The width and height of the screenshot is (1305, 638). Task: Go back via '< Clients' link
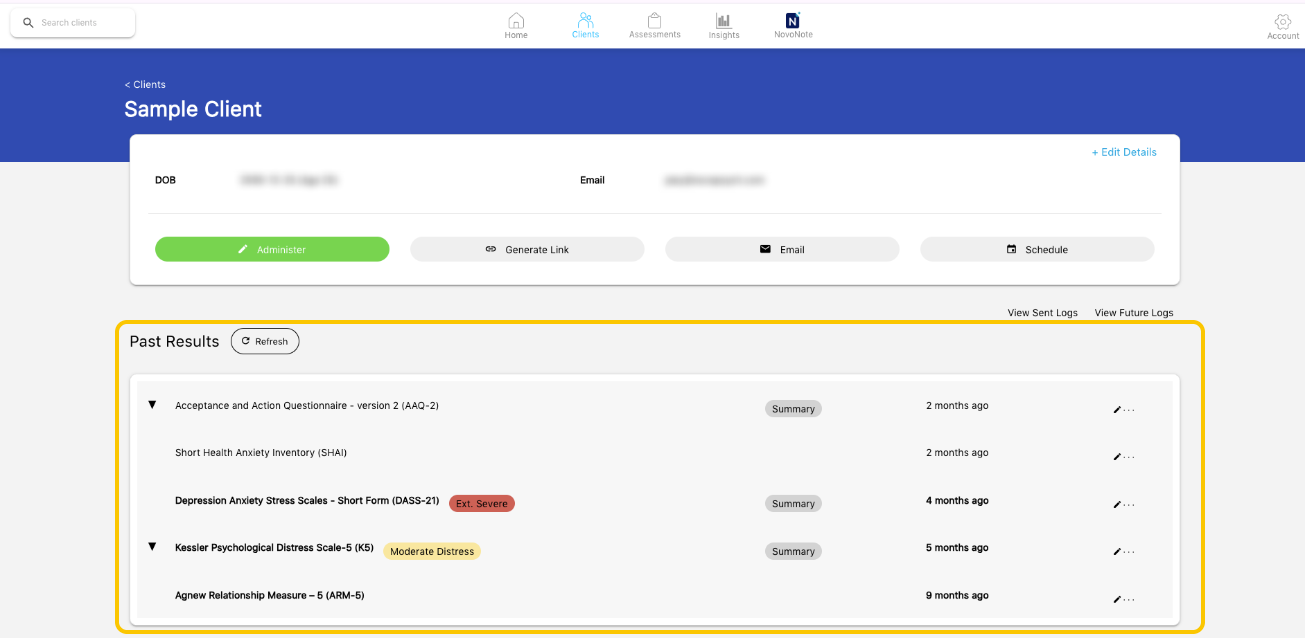pos(145,85)
